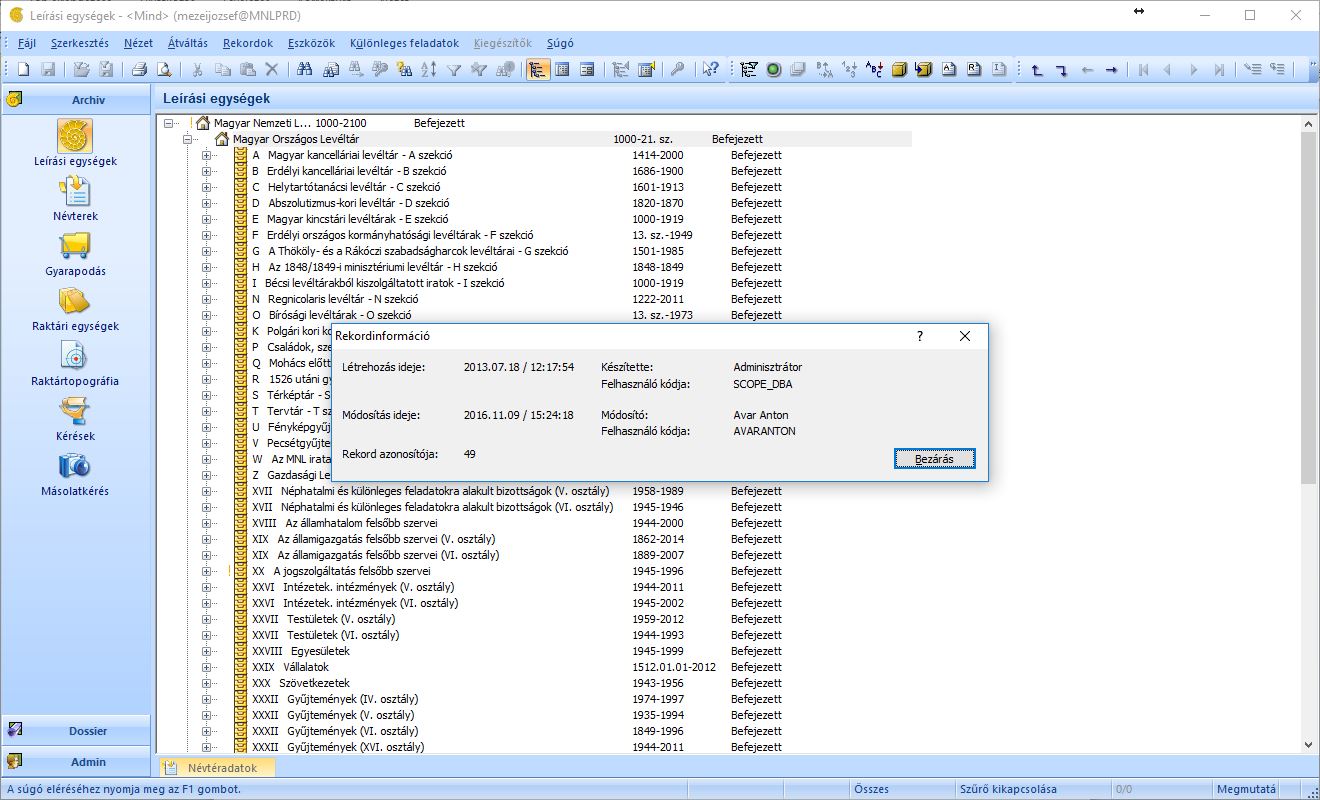Viewport: 1320px width, 800px height.
Task: Click Megmutatá in status bar
Action: tap(1246, 789)
